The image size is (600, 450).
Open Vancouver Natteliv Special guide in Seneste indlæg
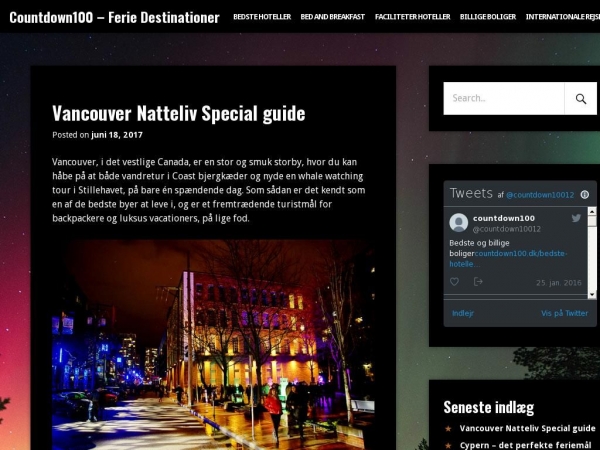pos(528,428)
